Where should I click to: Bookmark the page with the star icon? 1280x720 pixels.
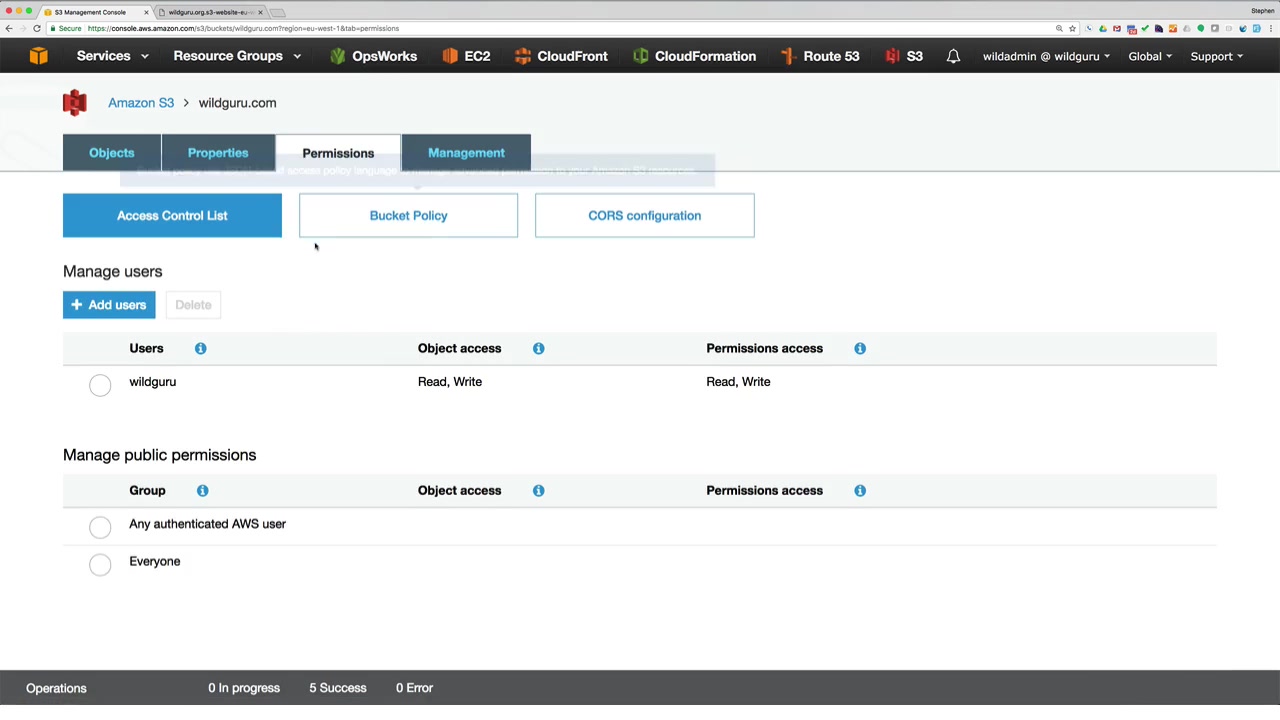pos(1072,28)
